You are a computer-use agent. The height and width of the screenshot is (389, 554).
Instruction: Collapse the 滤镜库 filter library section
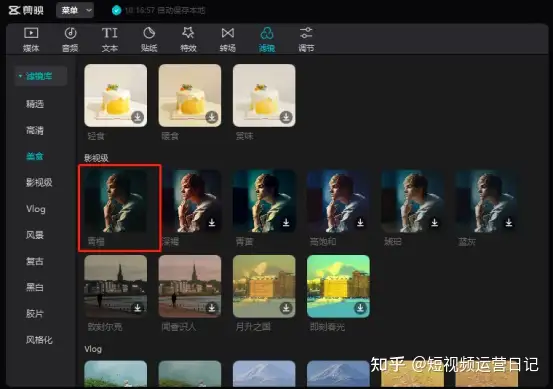tap(41, 76)
